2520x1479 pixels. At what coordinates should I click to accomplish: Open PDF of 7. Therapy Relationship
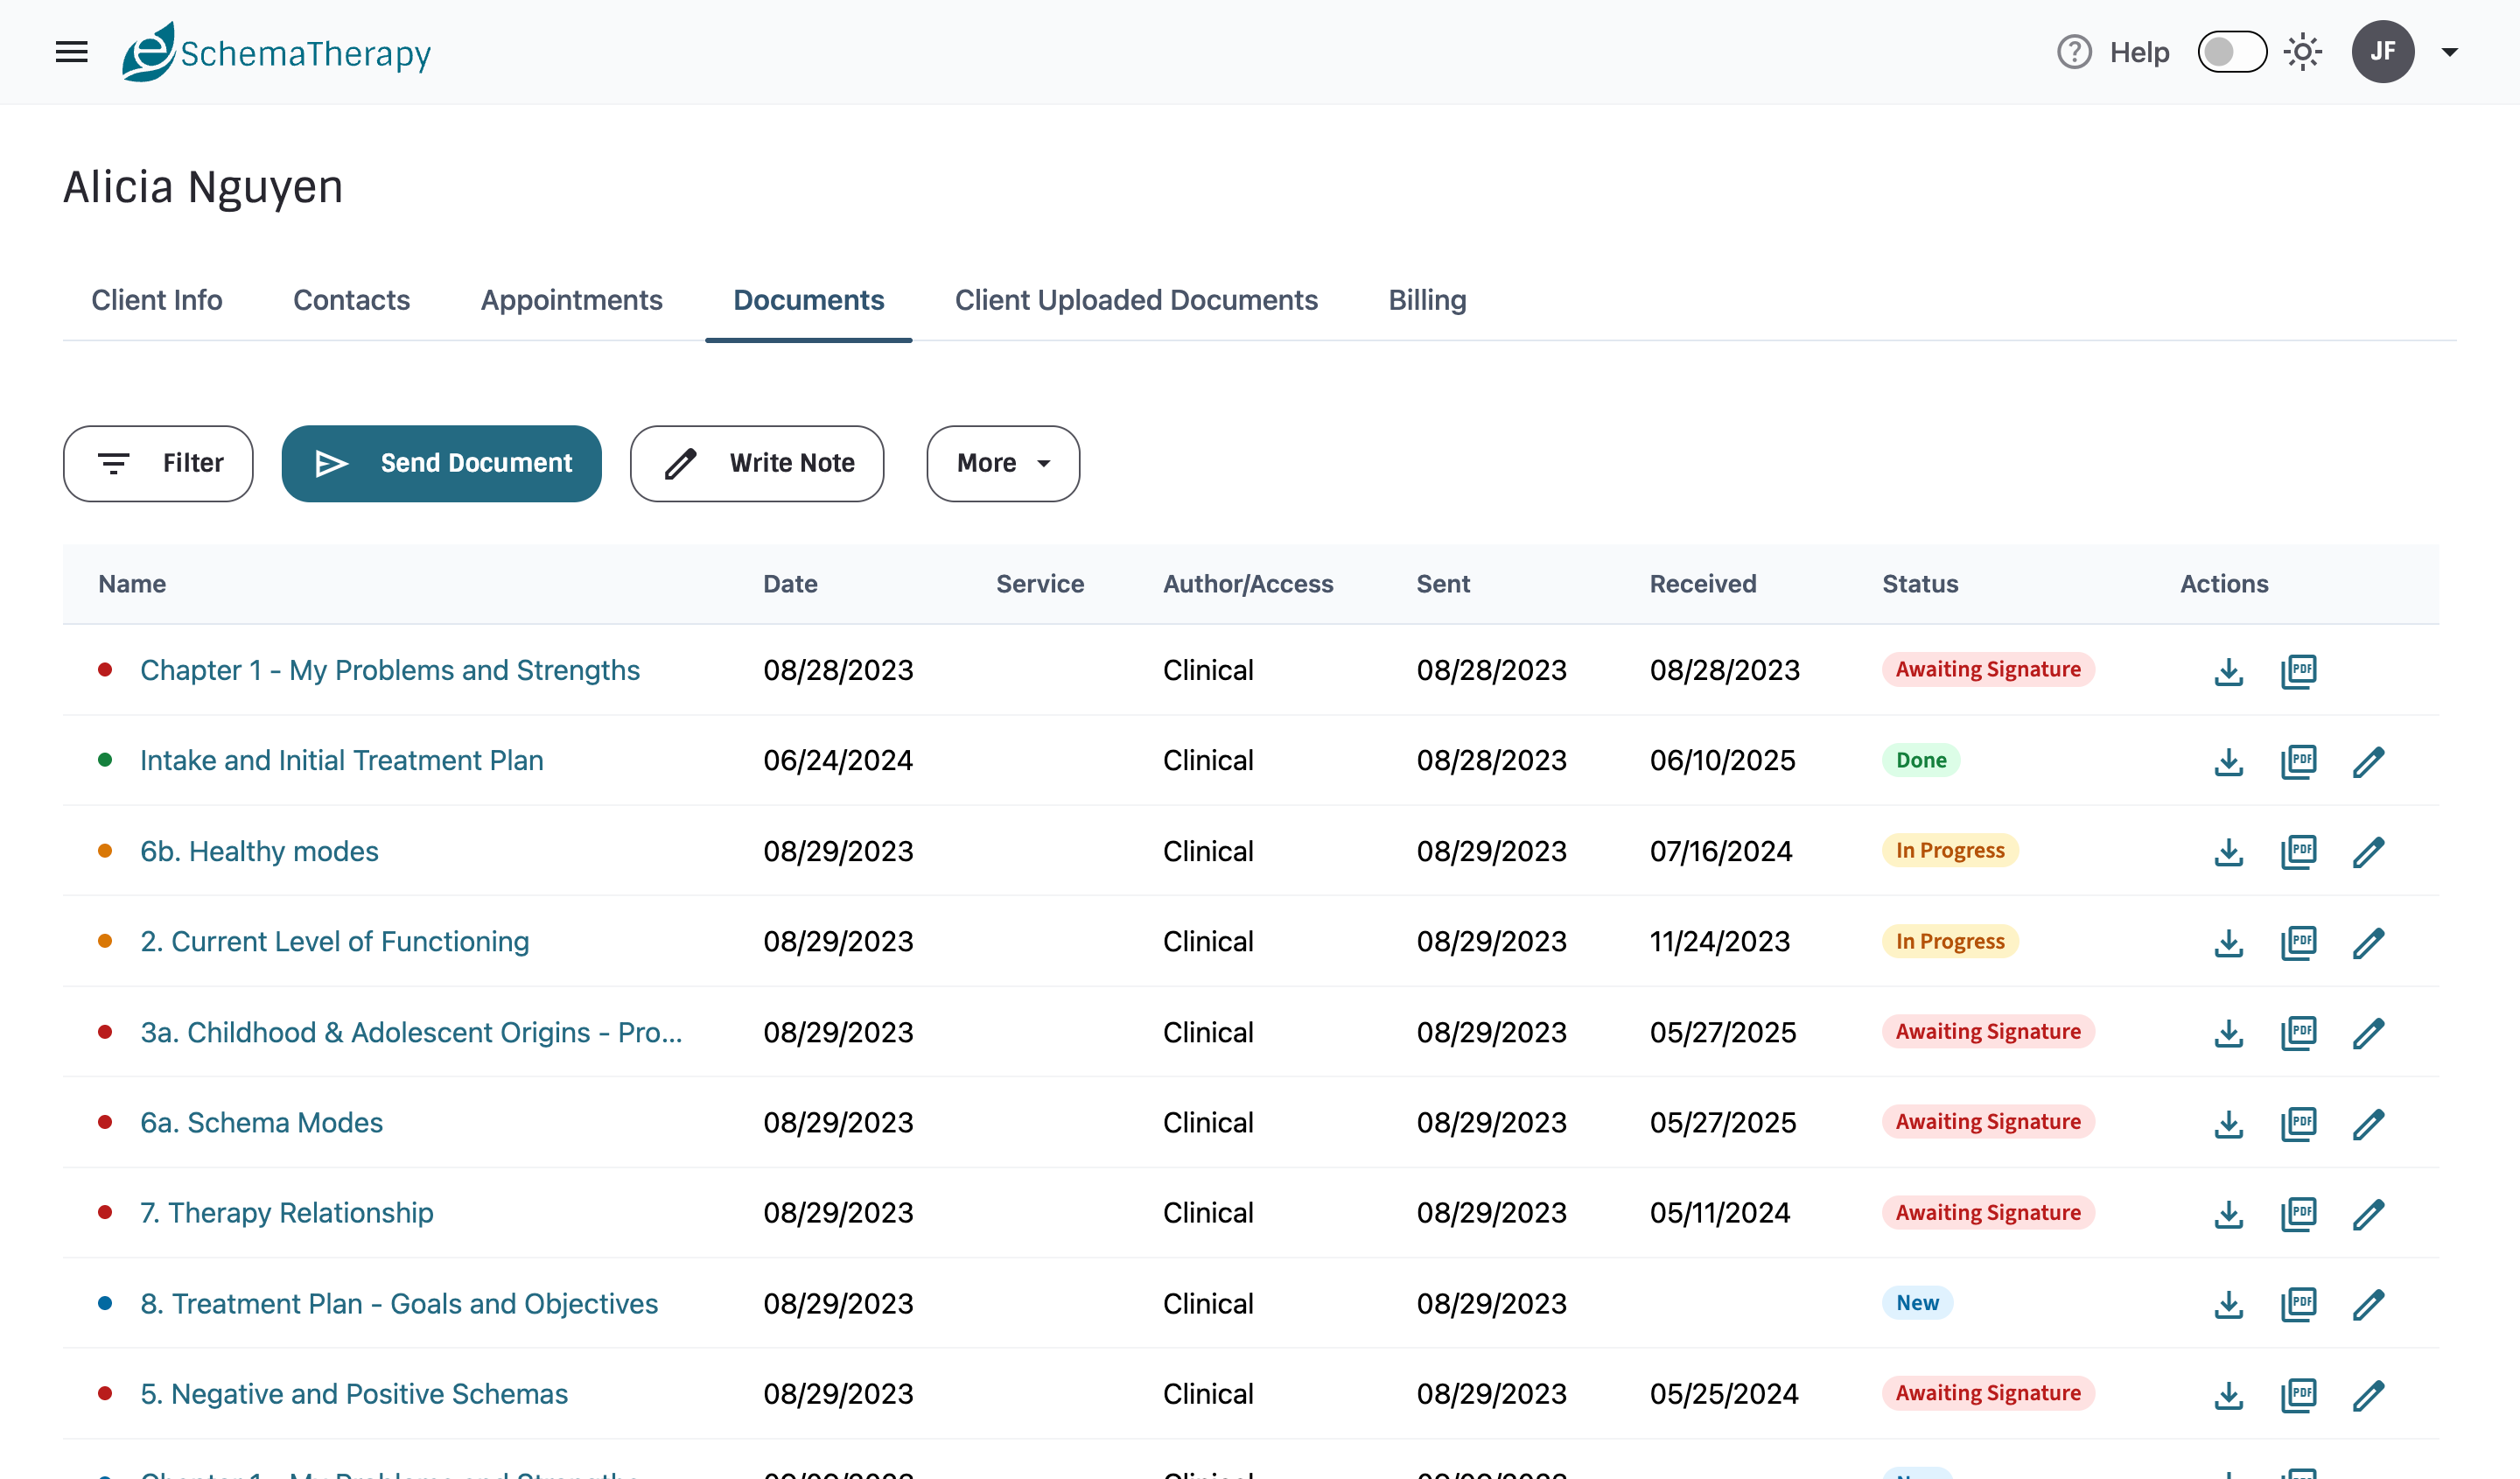click(2298, 1214)
